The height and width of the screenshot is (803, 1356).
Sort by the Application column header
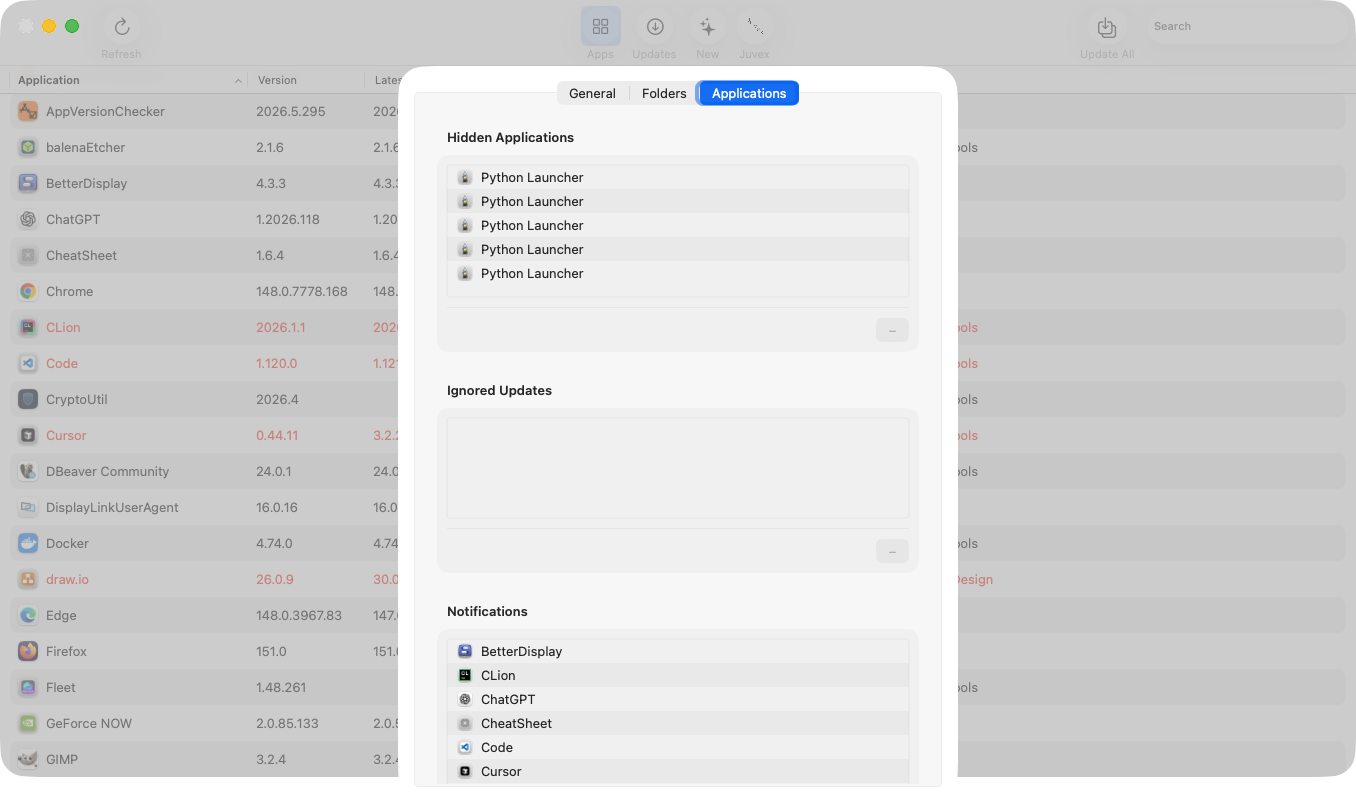pyautogui.click(x=128, y=80)
